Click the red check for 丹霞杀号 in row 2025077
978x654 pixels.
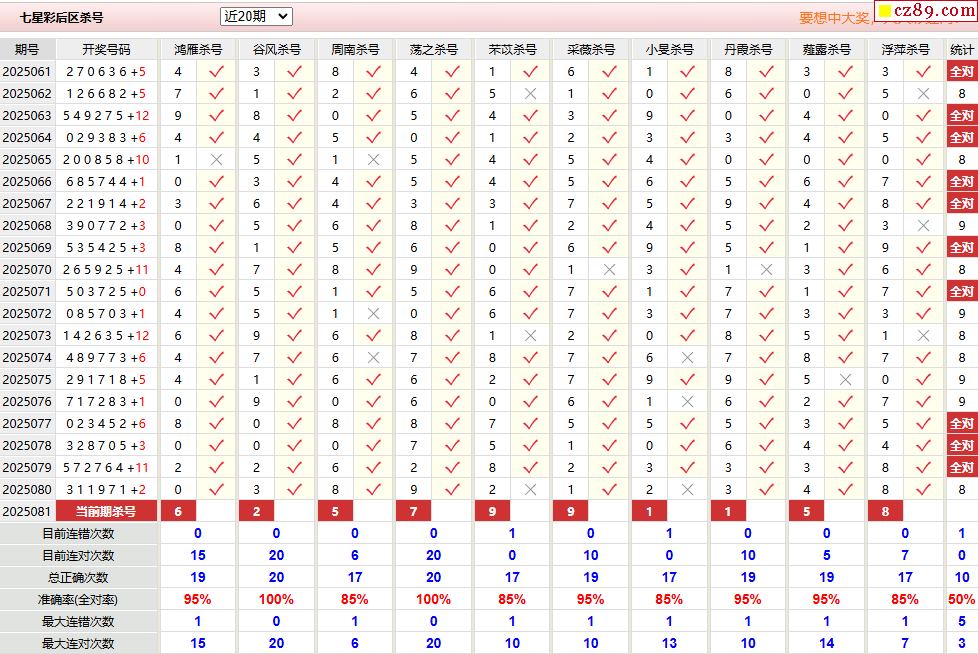pyautogui.click(x=767, y=423)
